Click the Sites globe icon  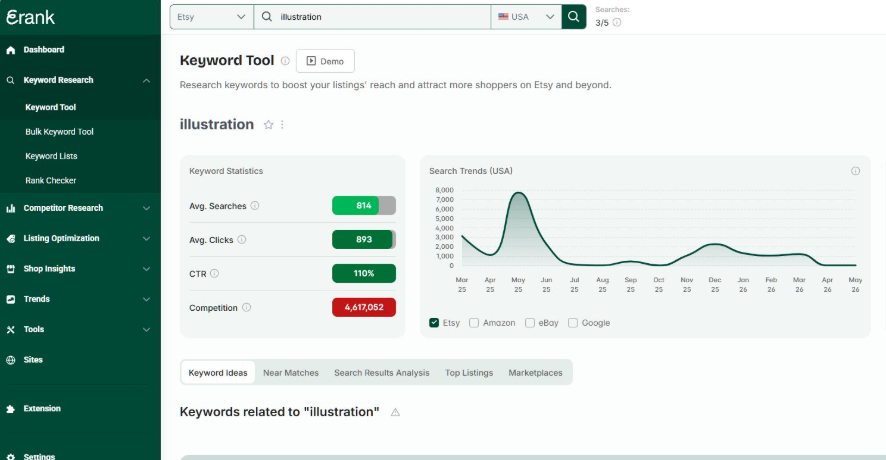(x=10, y=360)
